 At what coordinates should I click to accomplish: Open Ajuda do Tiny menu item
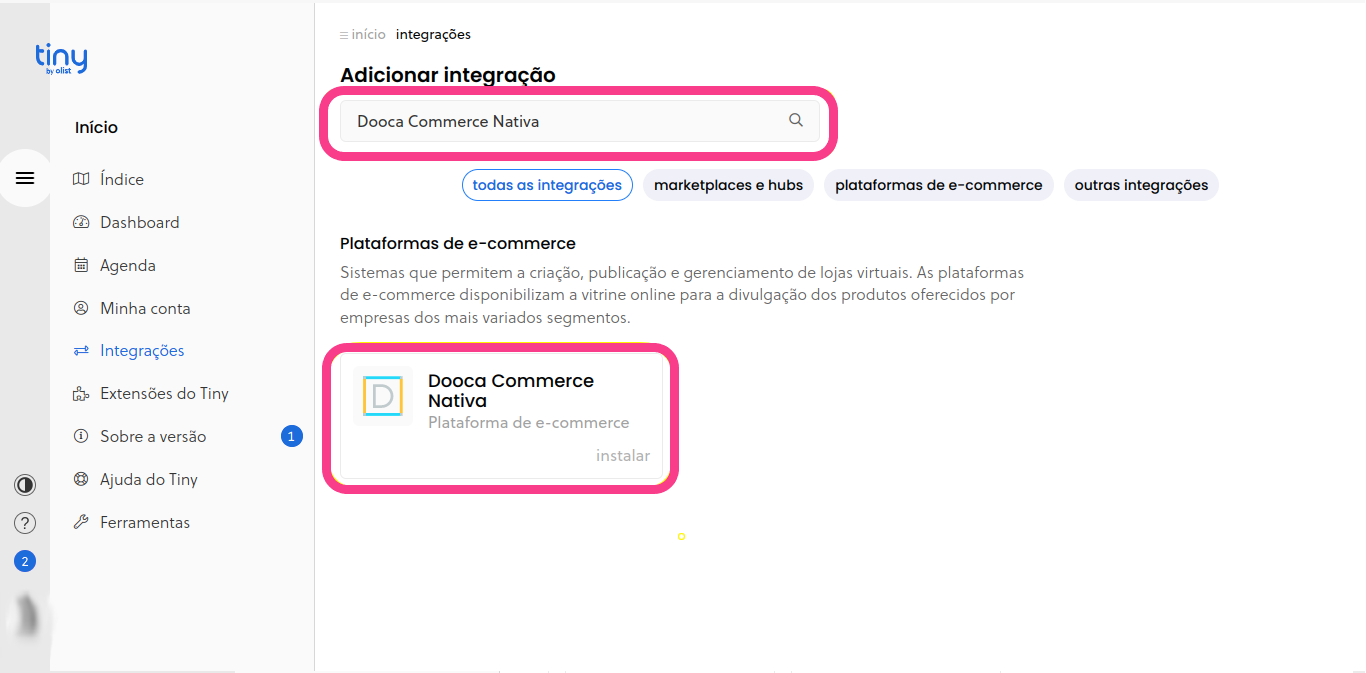click(149, 480)
